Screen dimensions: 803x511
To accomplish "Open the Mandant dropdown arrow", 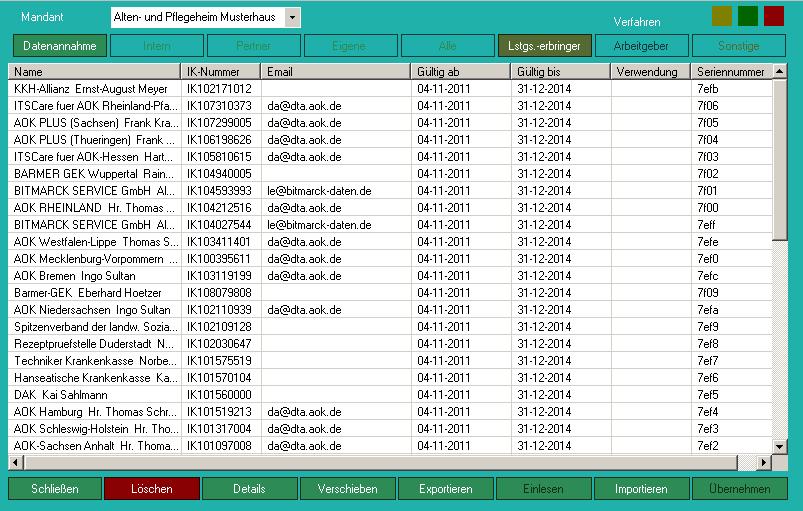I will pyautogui.click(x=292, y=17).
